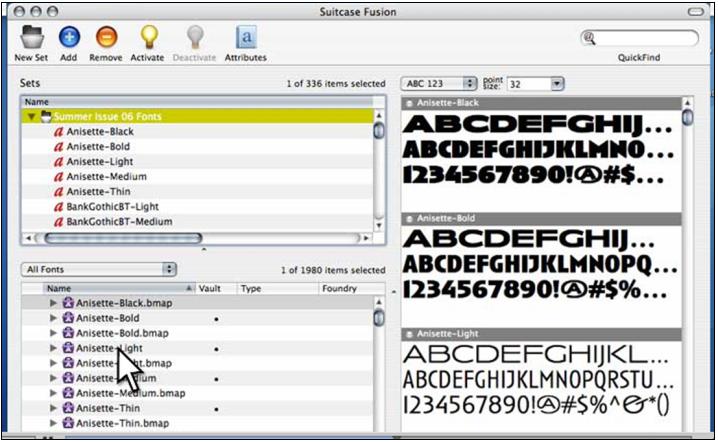Screen dimensions: 718x442
Task: Click the suitcase icon of Anisette-Thin
Action: tap(68, 409)
